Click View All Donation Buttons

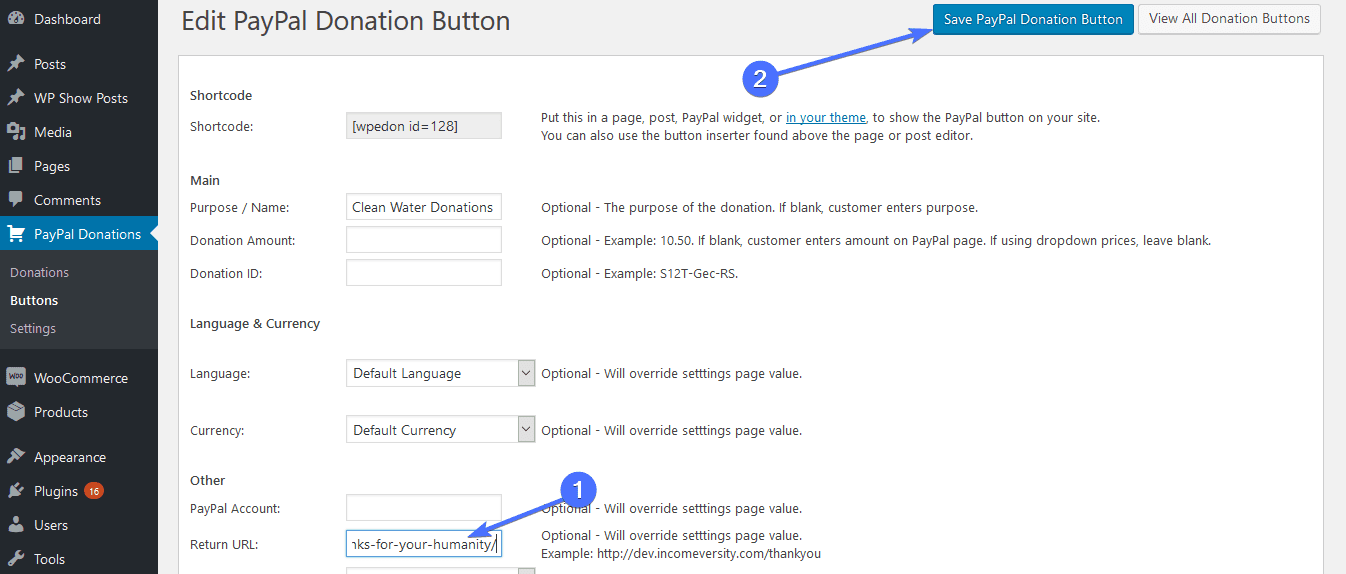pos(1229,18)
